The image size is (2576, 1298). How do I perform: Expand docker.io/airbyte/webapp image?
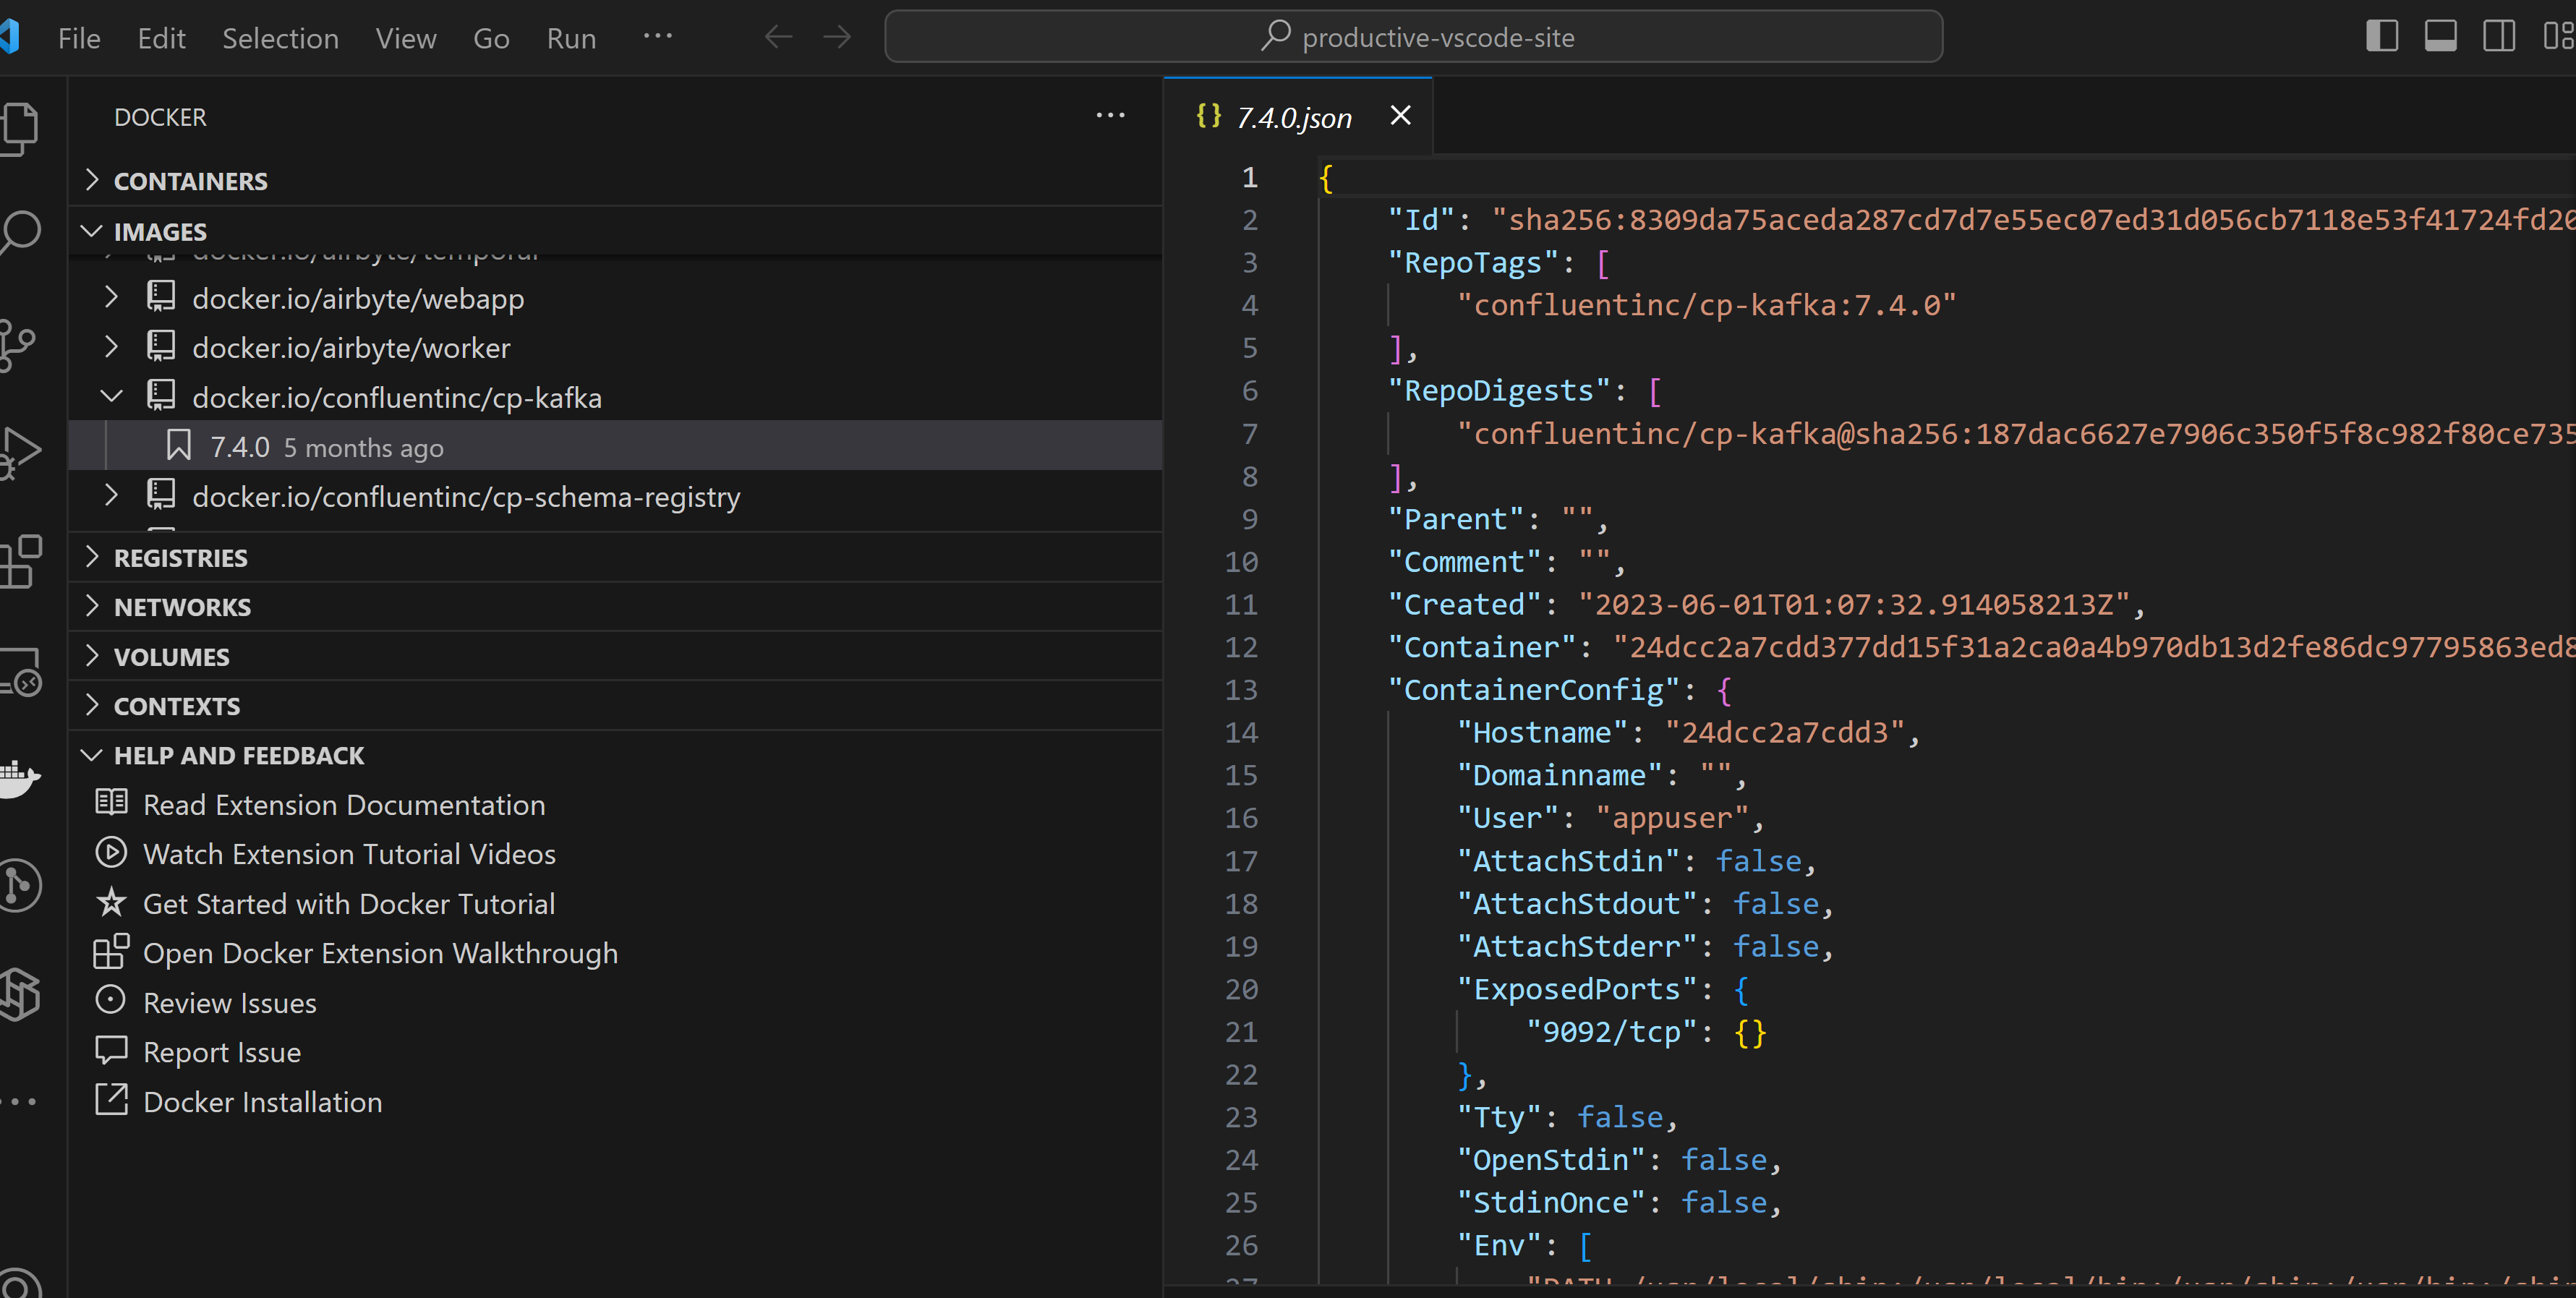coord(111,297)
